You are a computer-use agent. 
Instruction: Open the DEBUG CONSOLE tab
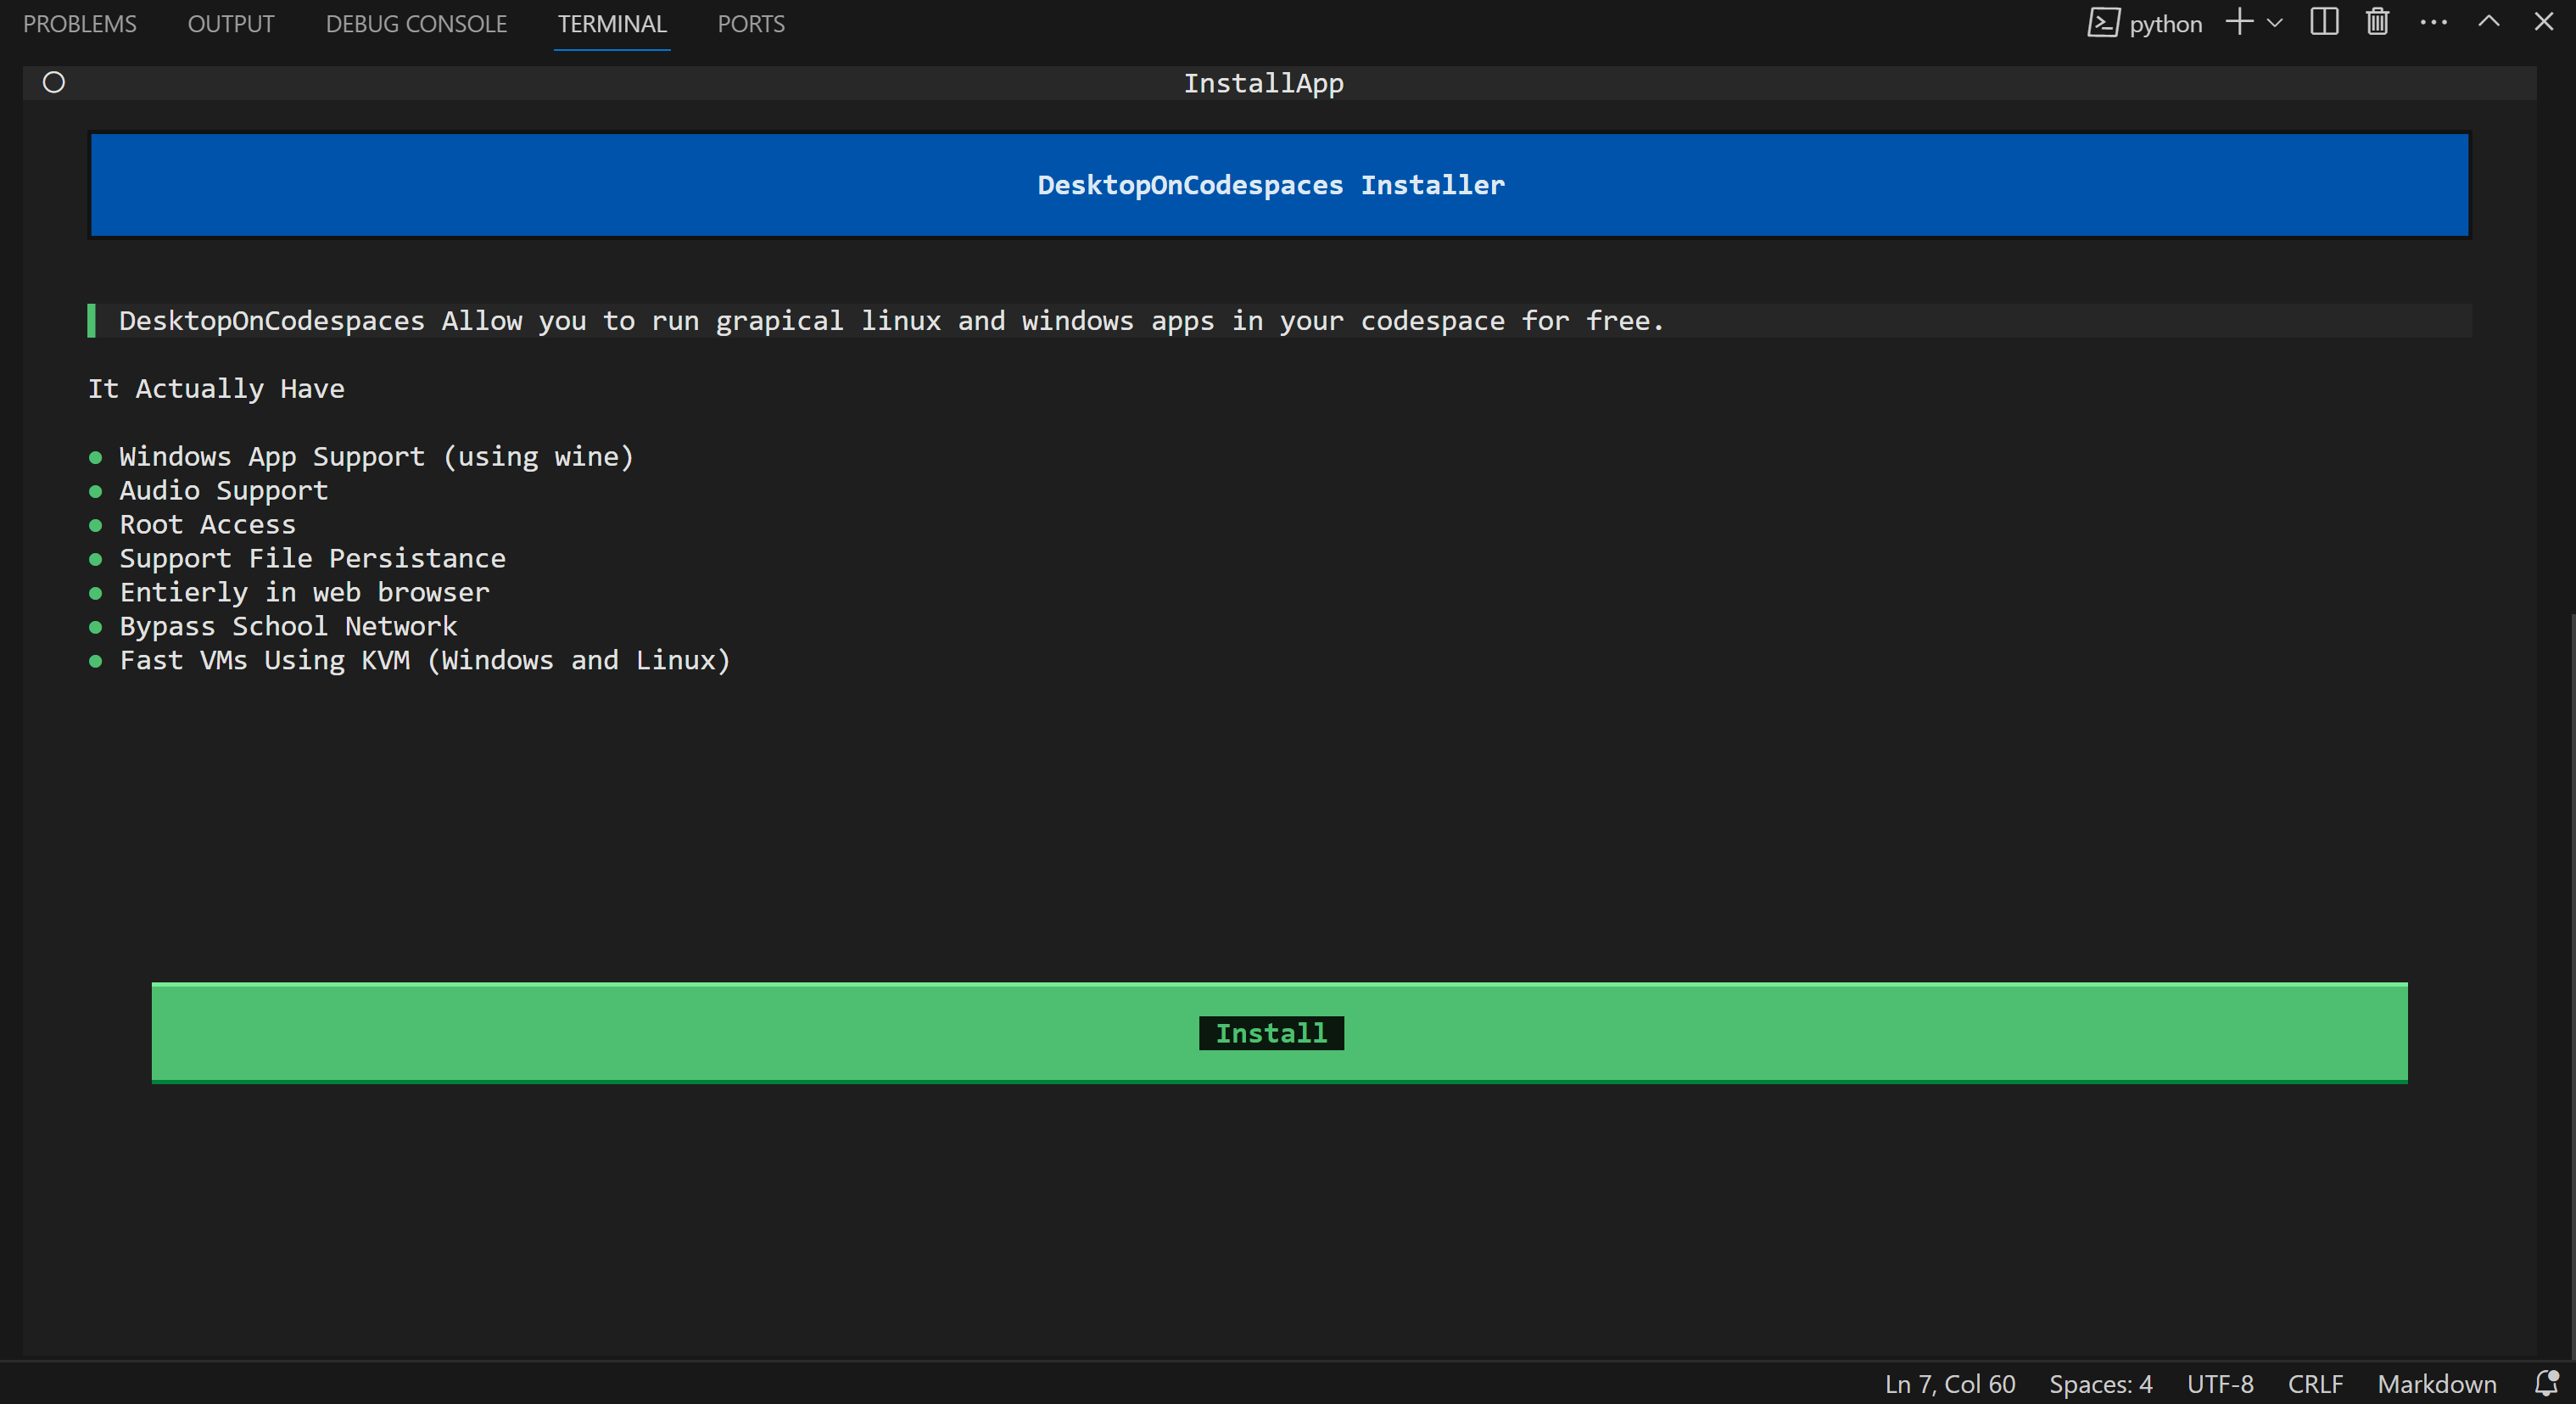[x=416, y=24]
